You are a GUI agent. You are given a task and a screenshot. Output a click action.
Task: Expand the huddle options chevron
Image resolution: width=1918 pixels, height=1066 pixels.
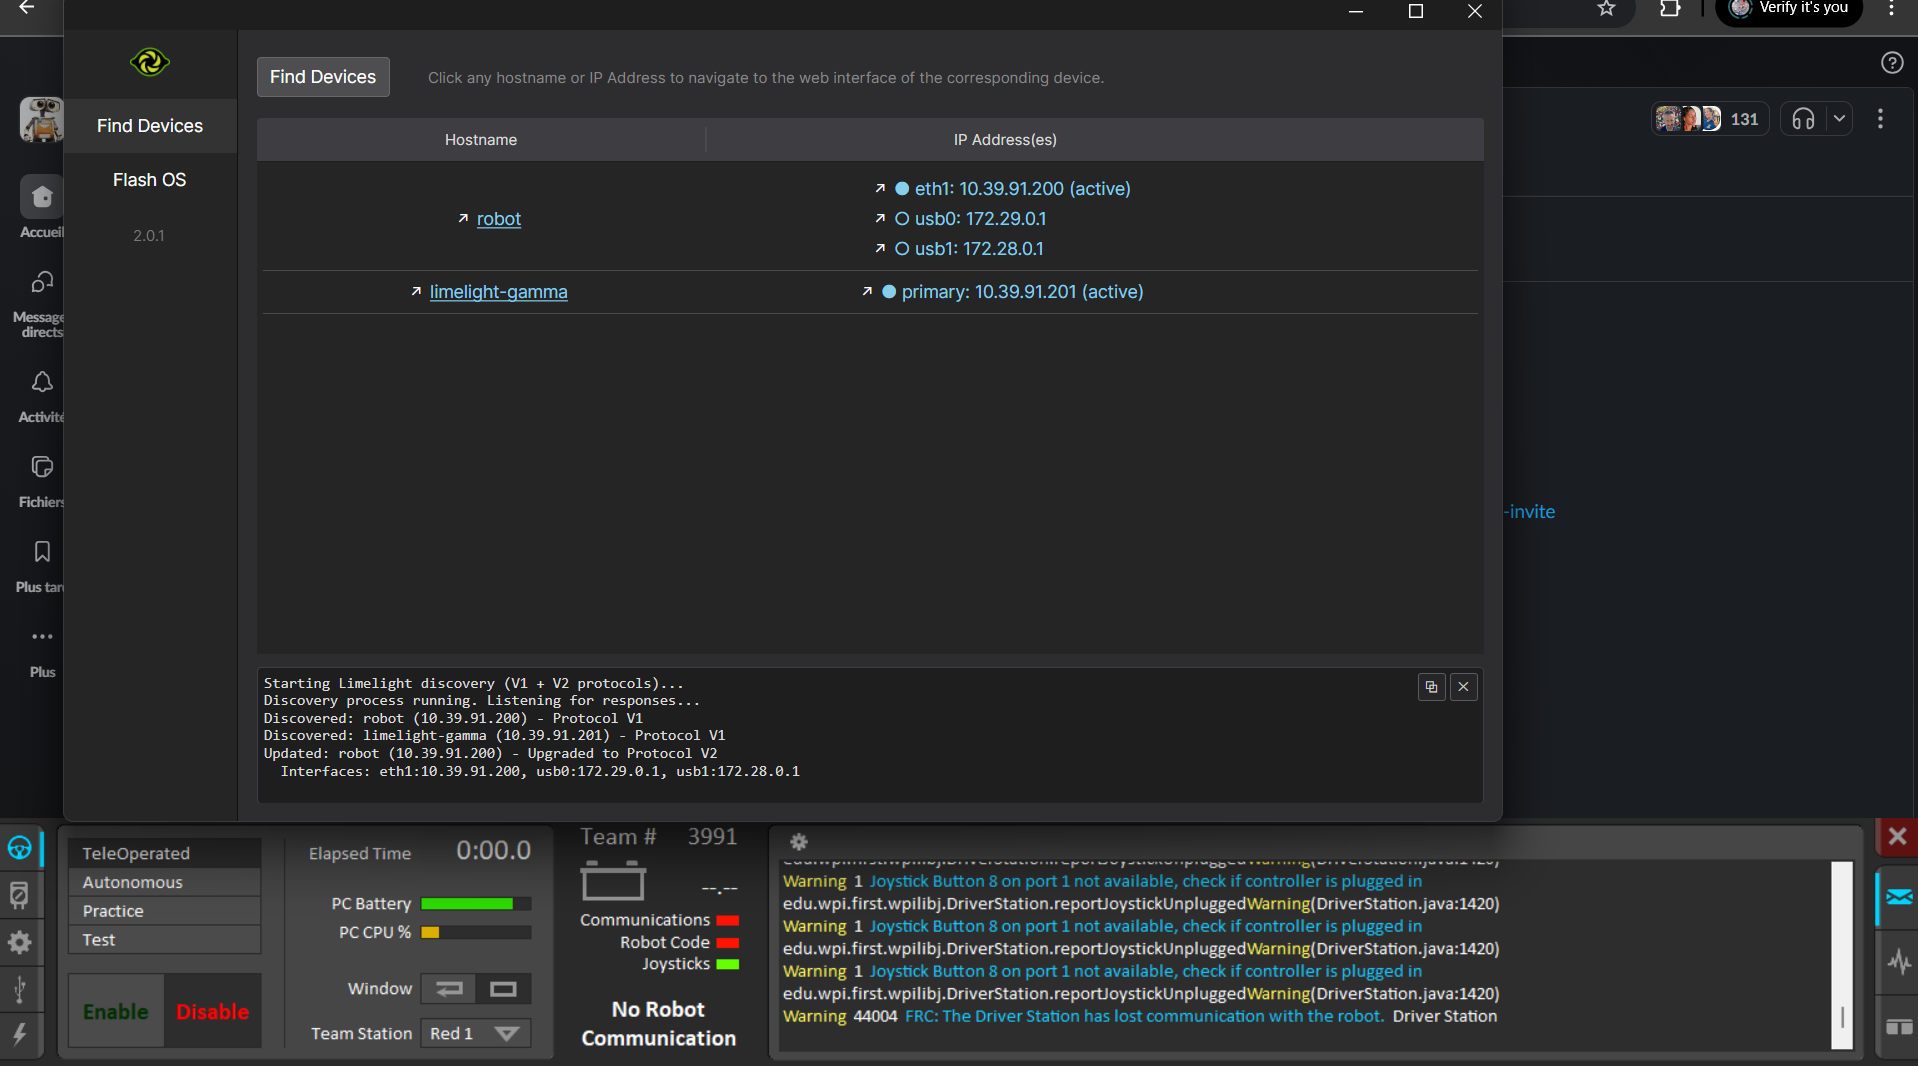pos(1838,119)
